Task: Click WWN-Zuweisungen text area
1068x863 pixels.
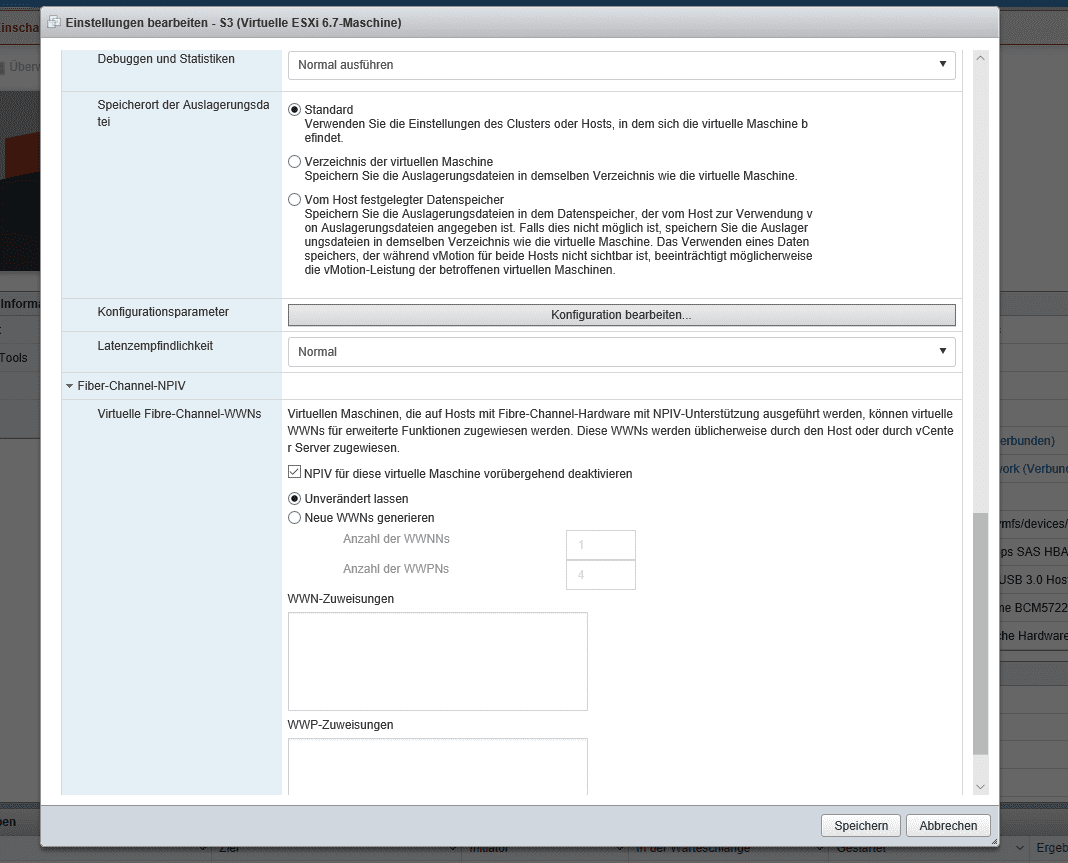Action: tap(437, 661)
